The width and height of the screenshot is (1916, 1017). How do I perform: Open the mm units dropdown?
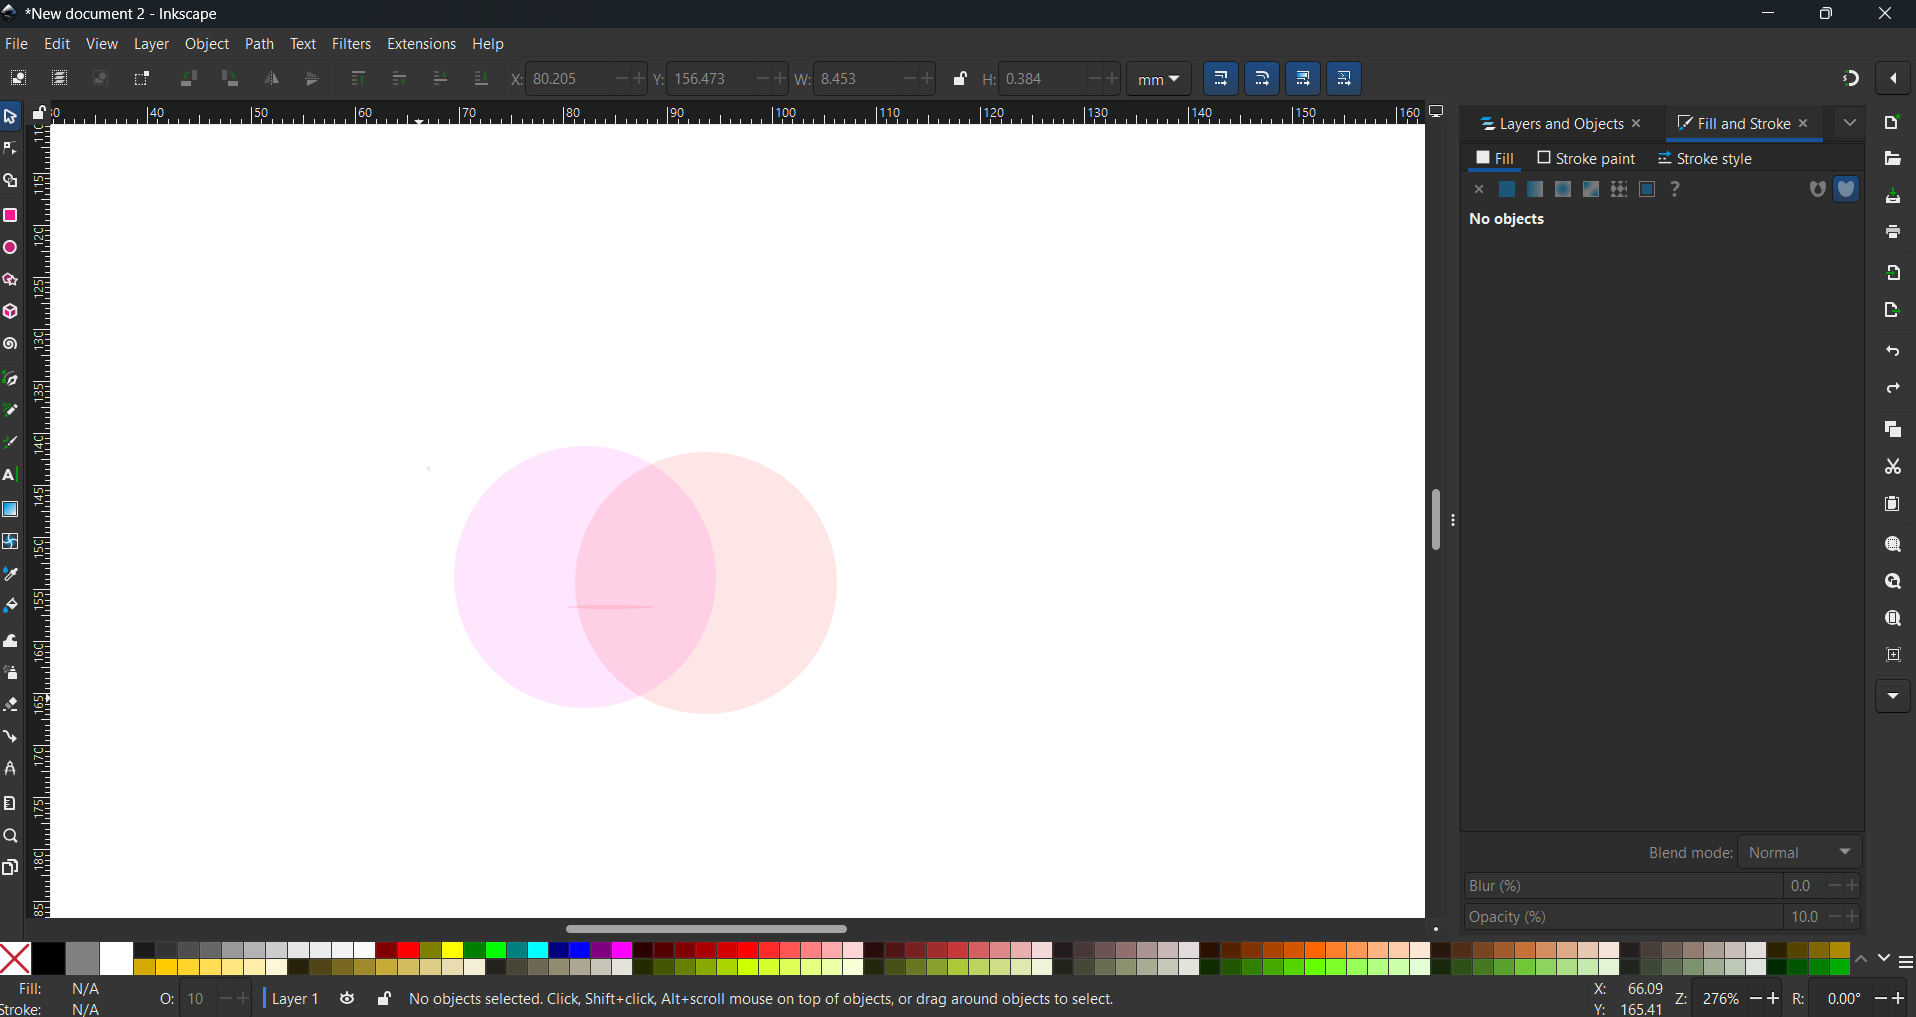click(1159, 78)
